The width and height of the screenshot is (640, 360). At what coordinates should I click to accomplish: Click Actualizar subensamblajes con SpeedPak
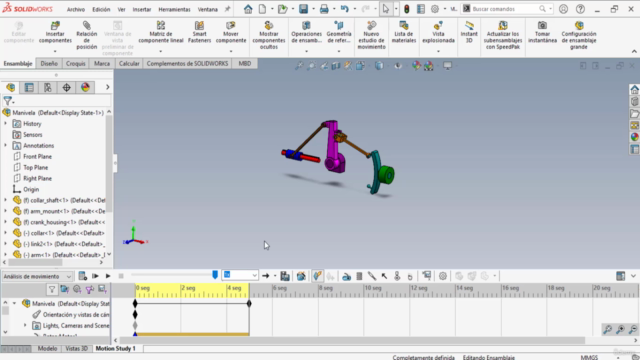503,35
